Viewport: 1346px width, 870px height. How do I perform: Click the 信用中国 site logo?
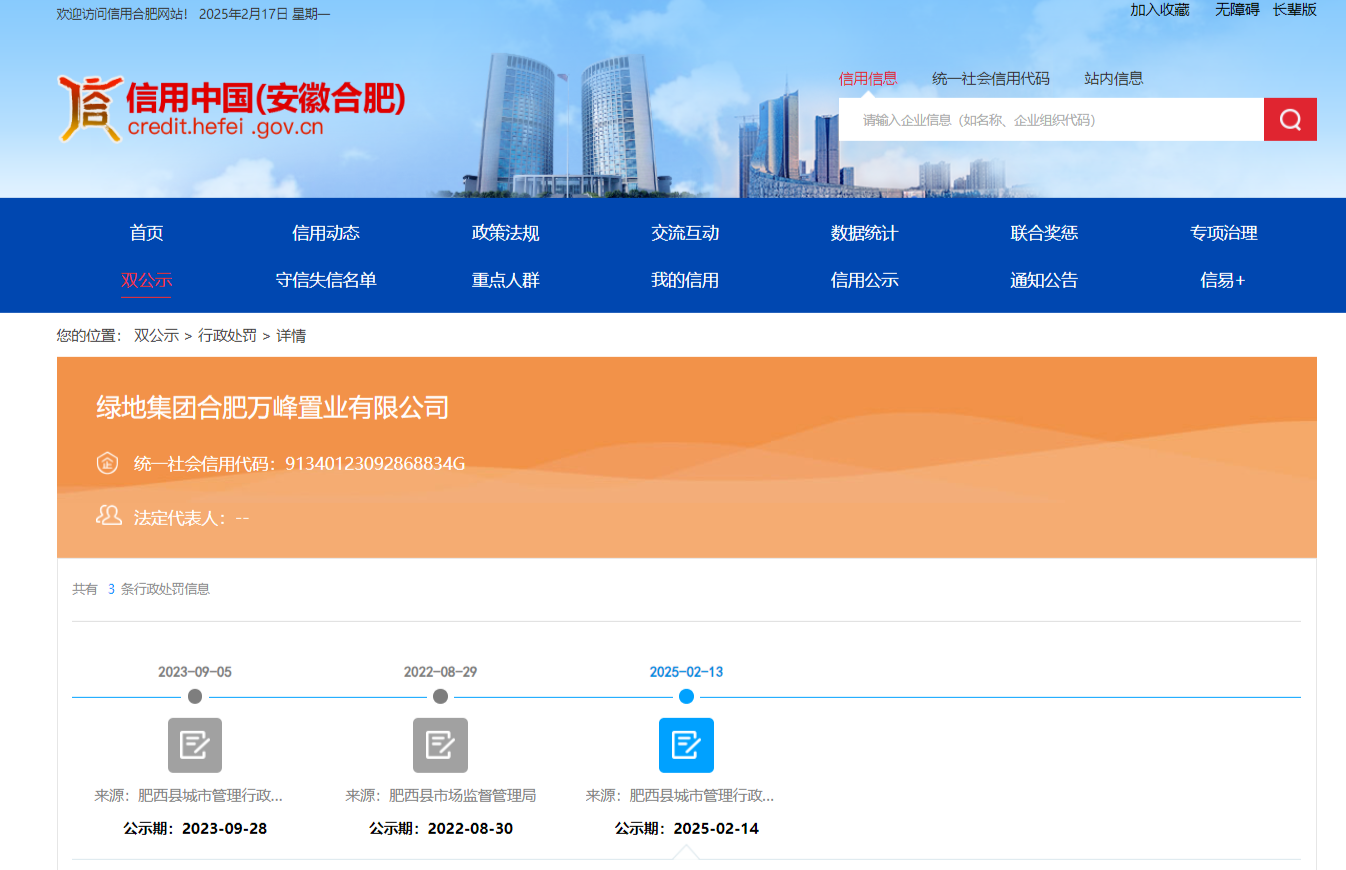pos(230,108)
